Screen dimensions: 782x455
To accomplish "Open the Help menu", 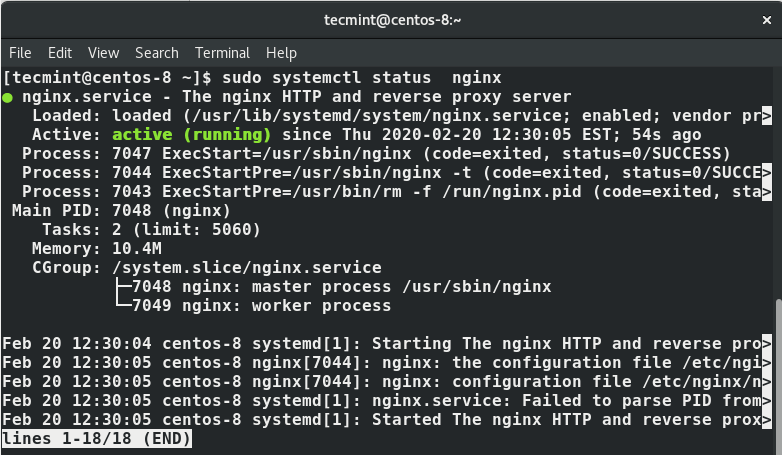I will pyautogui.click(x=281, y=53).
